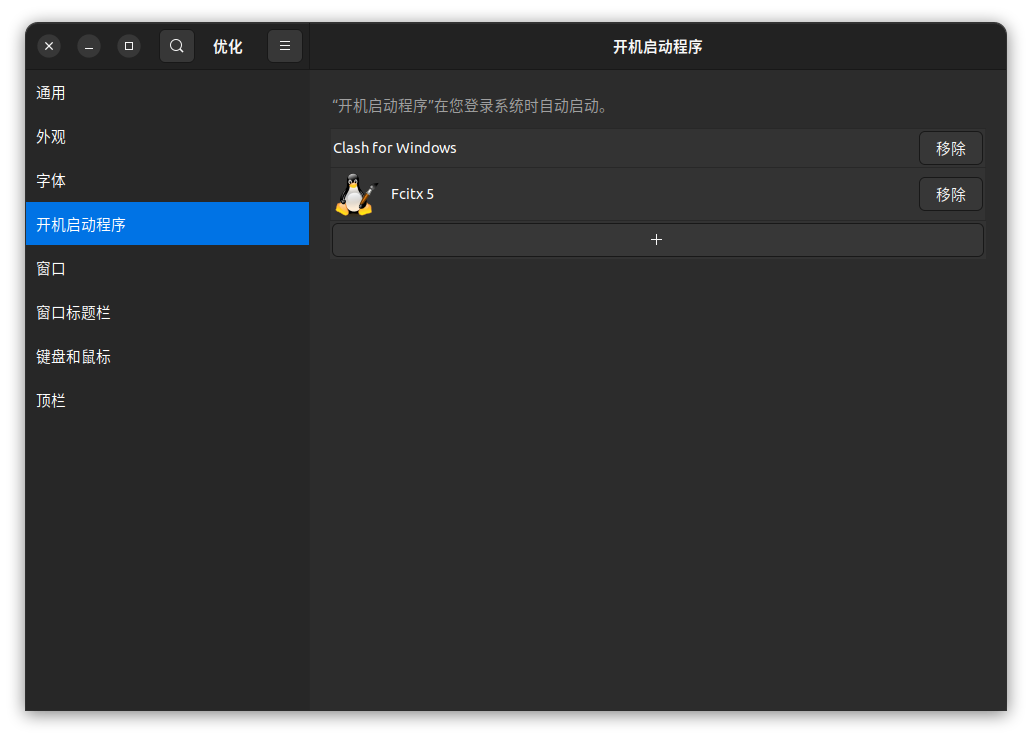Click the 开机启动程序 header bar title
Image resolution: width=1032 pixels, height=739 pixels.
coord(657,47)
